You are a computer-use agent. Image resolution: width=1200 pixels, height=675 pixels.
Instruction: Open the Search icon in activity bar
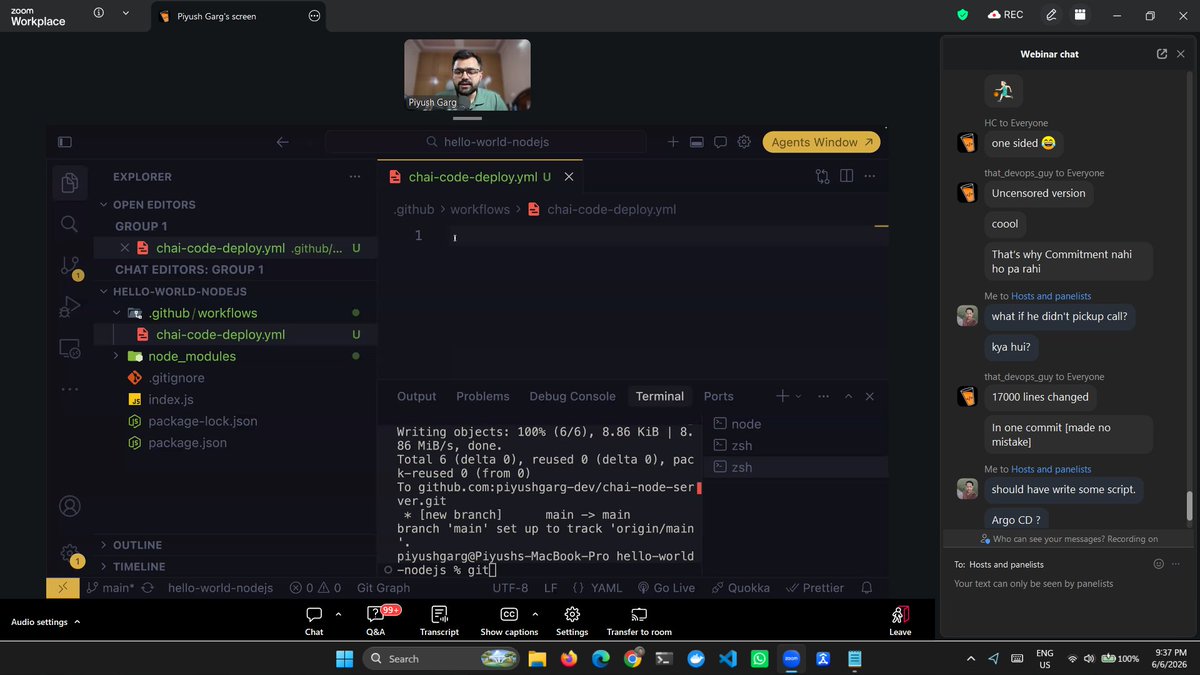pyautogui.click(x=69, y=224)
